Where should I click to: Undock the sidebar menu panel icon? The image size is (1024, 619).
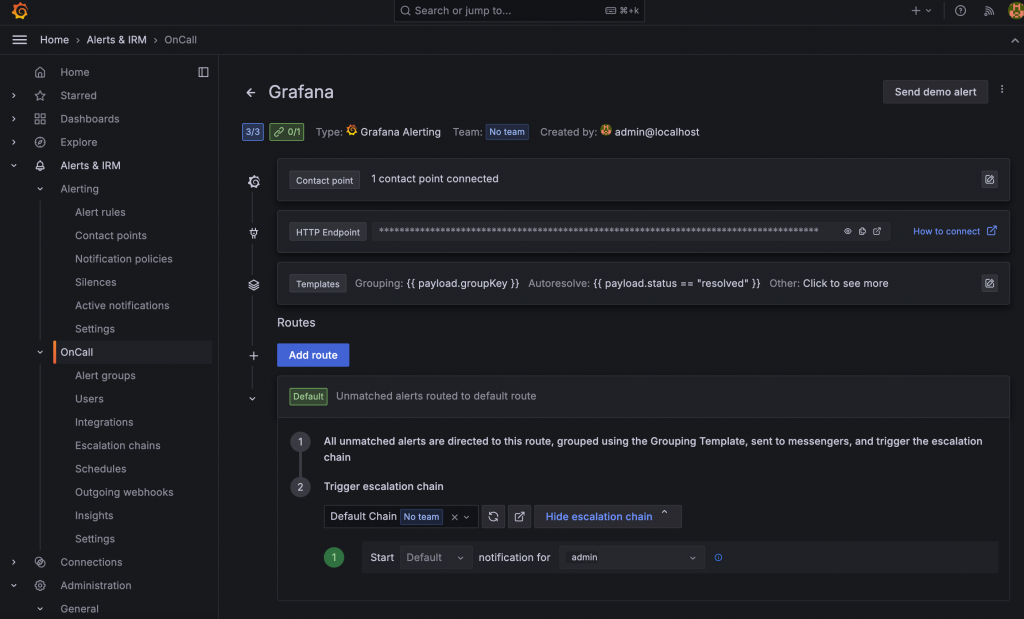point(203,72)
